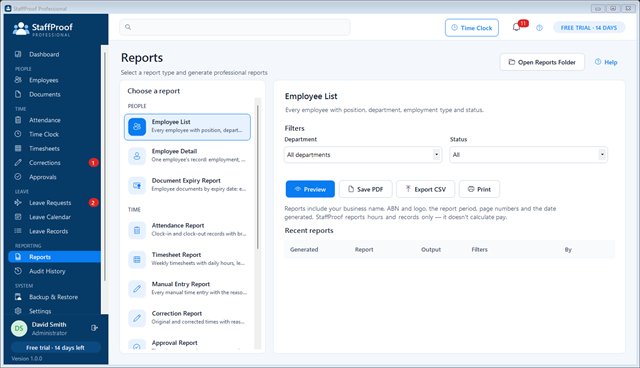Click the Attendance Report clipboard icon
The width and height of the screenshot is (640, 368).
(137, 230)
